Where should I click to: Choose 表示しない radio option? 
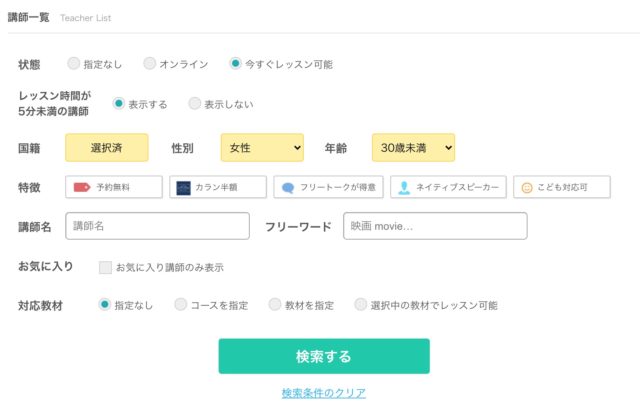pos(194,104)
